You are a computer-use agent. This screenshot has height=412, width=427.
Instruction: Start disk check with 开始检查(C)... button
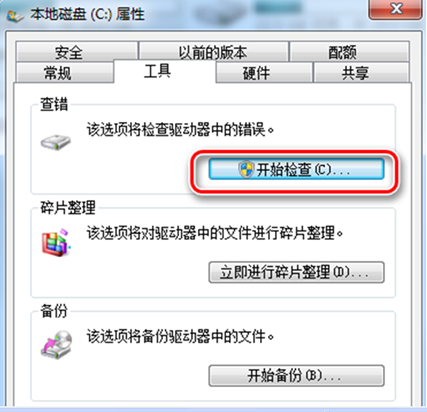296,169
